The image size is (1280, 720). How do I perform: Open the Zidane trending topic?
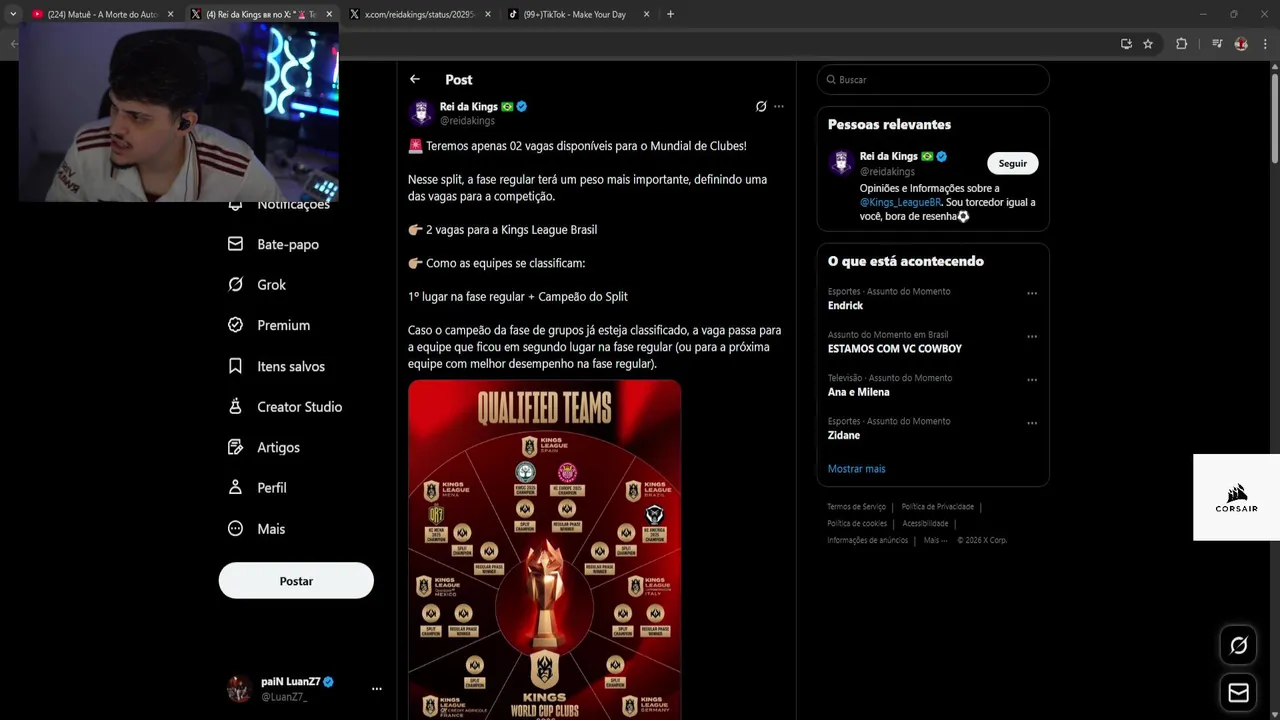tap(844, 435)
